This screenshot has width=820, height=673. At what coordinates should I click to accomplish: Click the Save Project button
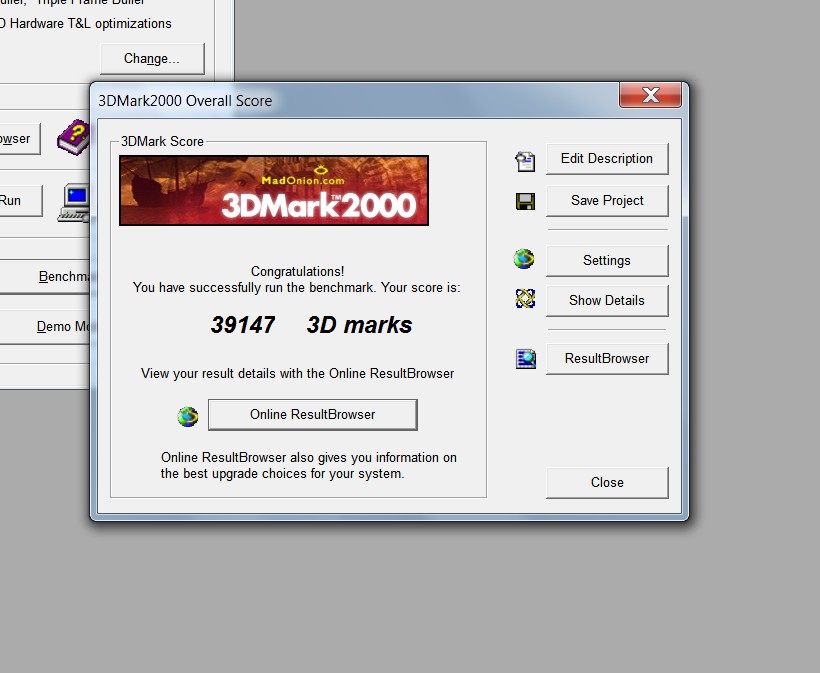click(607, 200)
